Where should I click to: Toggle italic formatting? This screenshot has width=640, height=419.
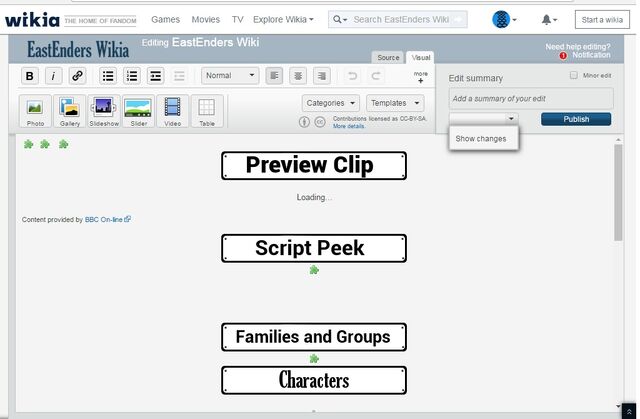[x=53, y=76]
